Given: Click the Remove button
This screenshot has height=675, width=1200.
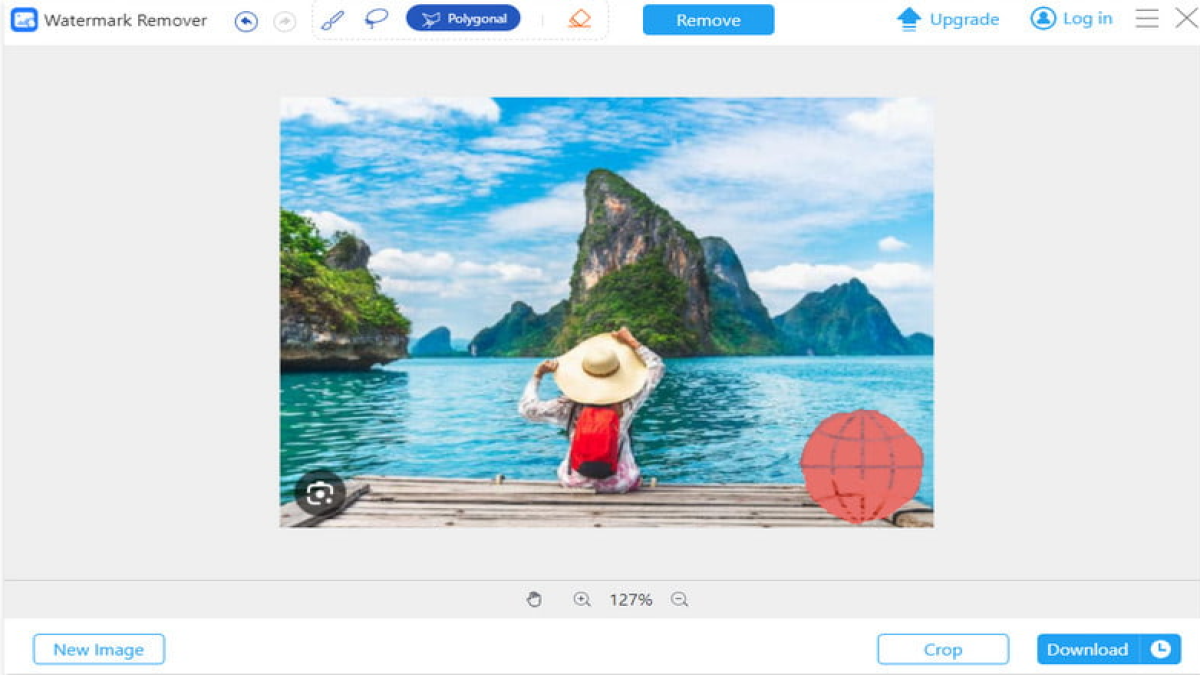Looking at the screenshot, I should [x=708, y=20].
